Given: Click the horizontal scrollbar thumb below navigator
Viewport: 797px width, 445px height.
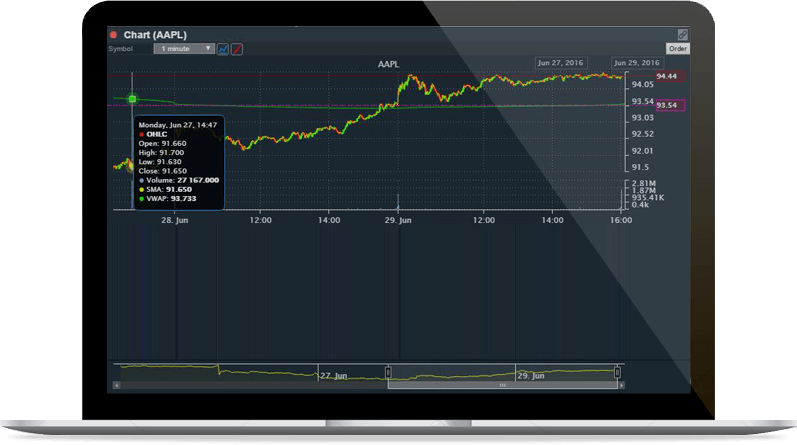Looking at the screenshot, I should pos(503,385).
